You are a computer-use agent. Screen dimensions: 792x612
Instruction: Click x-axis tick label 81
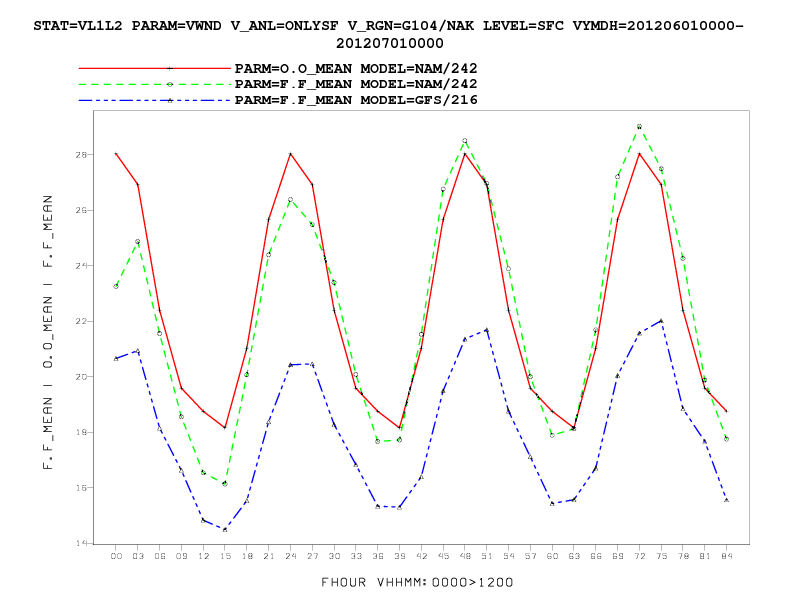tap(705, 556)
